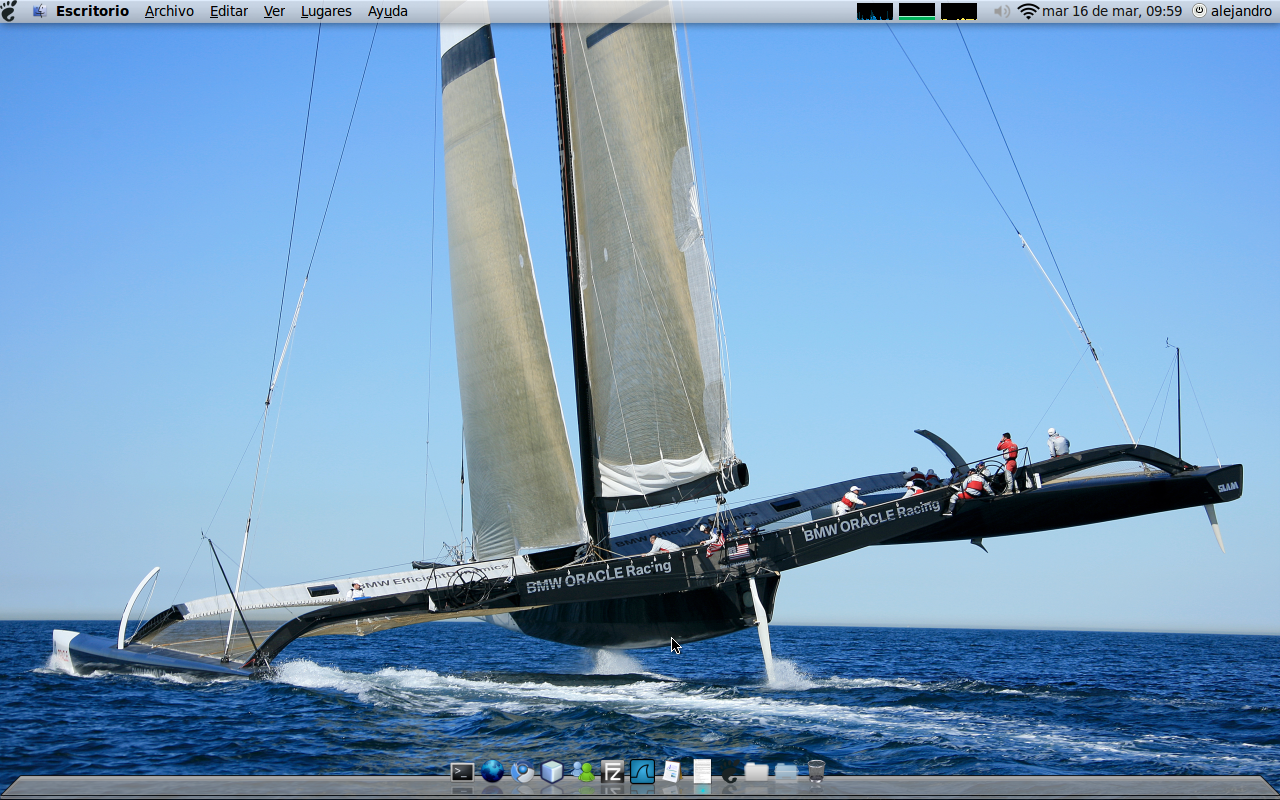This screenshot has height=800, width=1280.
Task: Click the GNOME foot dock icon
Action: (x=729, y=771)
